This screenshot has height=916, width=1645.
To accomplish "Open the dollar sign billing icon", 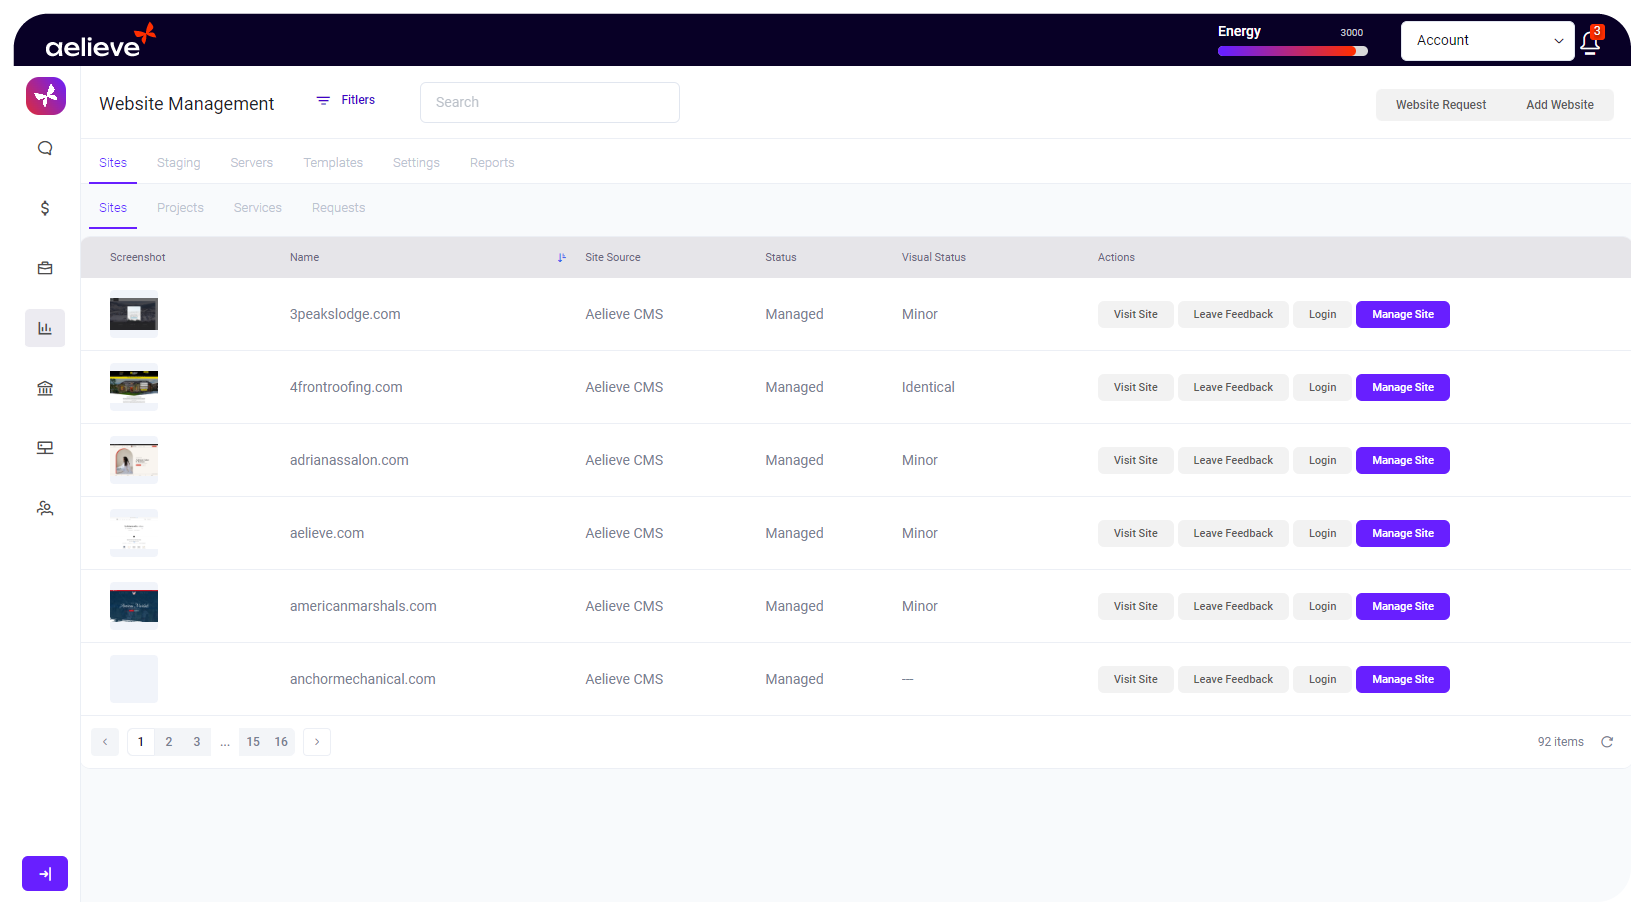I will click(x=45, y=208).
